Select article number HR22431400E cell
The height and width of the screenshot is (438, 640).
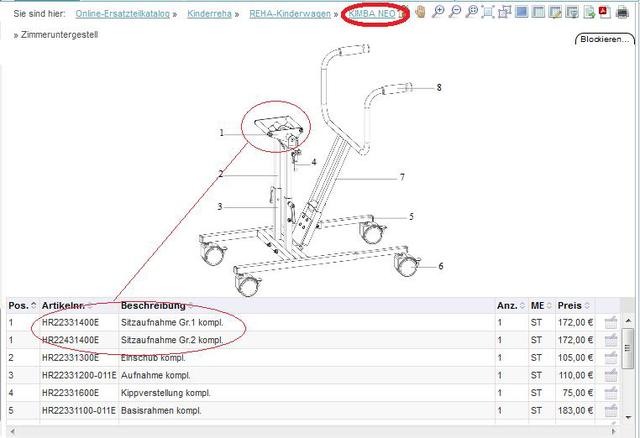(x=70, y=340)
